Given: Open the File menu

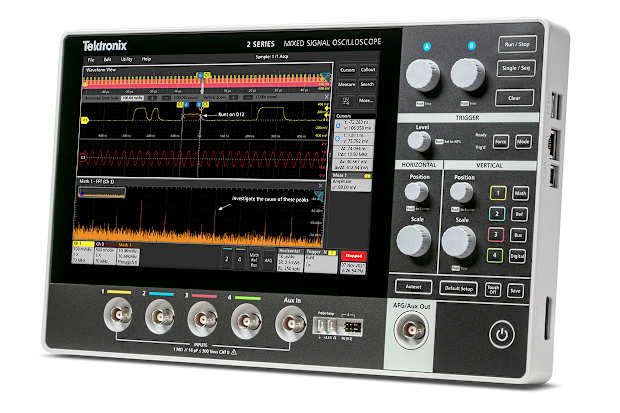Looking at the screenshot, I should point(91,60).
